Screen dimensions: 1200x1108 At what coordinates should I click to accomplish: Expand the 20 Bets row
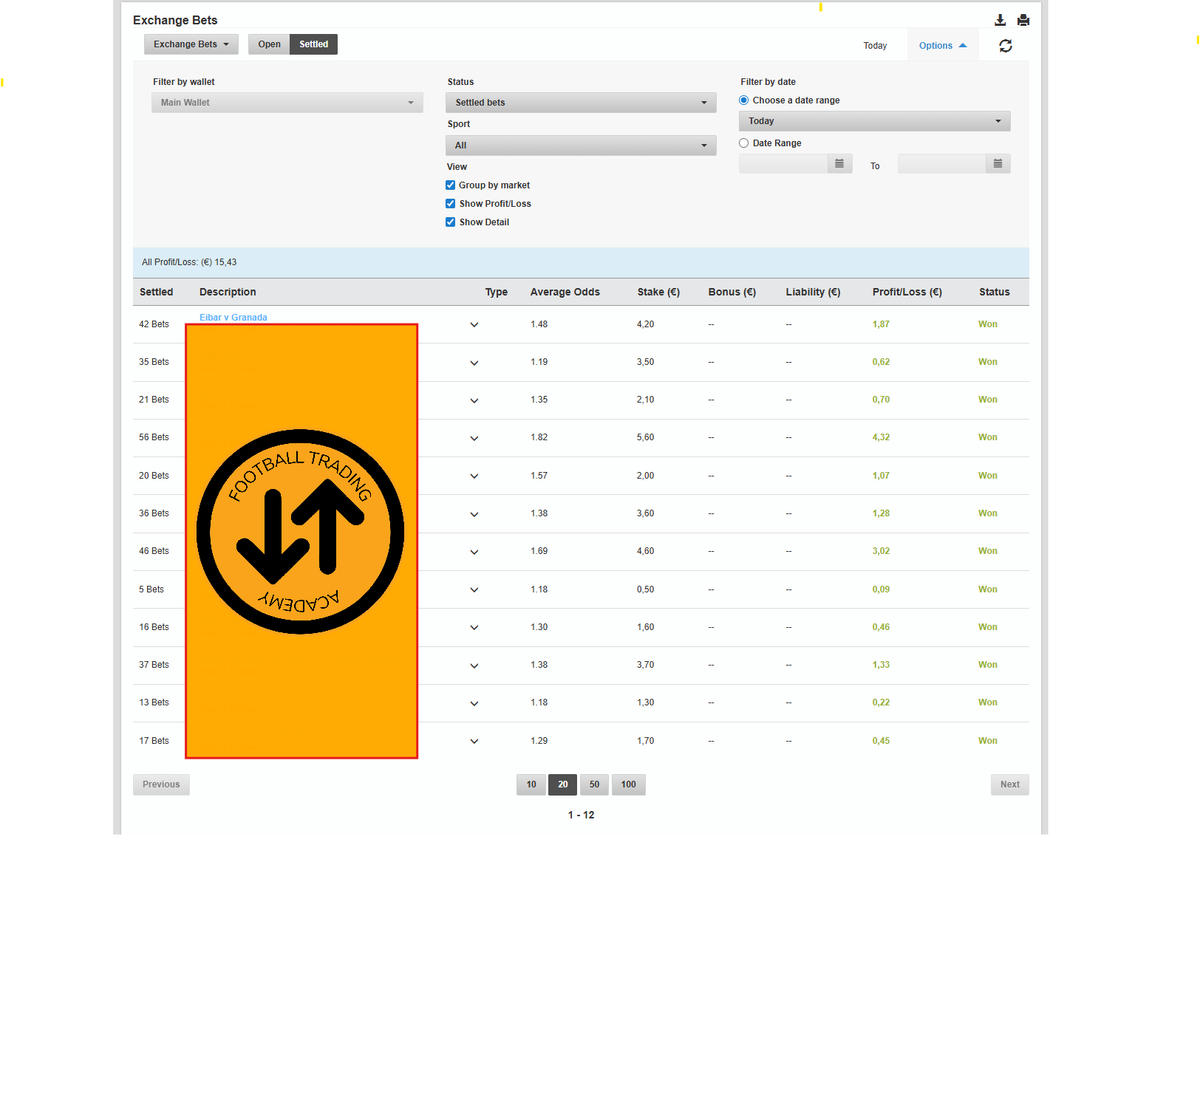pyautogui.click(x=474, y=477)
